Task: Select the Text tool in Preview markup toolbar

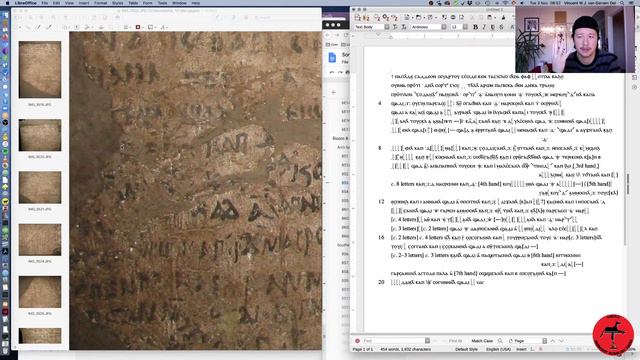Action: [77, 27]
